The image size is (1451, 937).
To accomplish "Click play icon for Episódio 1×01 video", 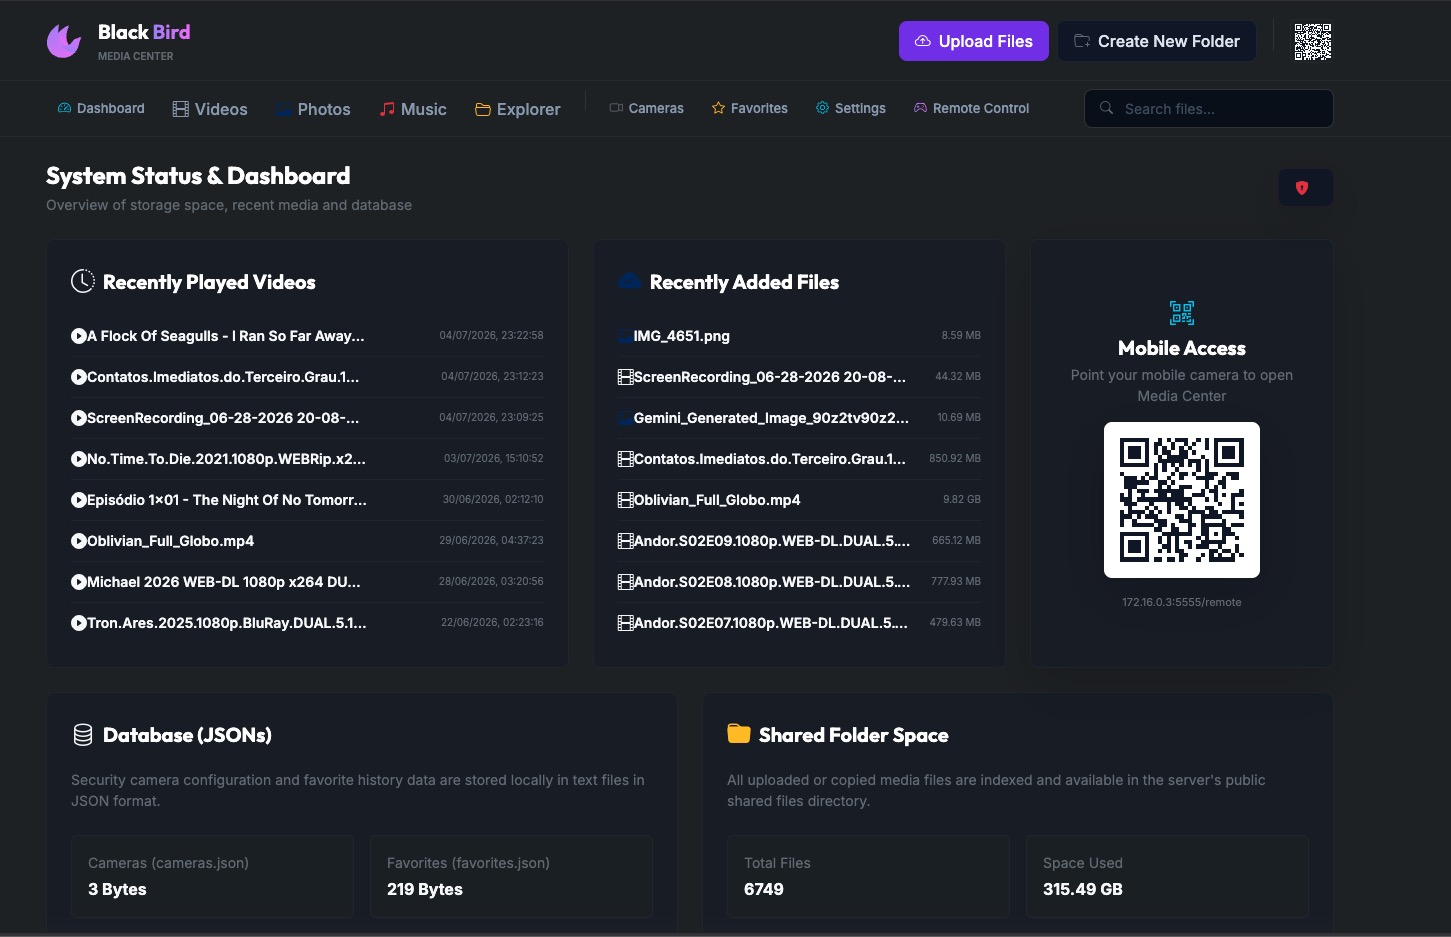I will click(78, 500).
